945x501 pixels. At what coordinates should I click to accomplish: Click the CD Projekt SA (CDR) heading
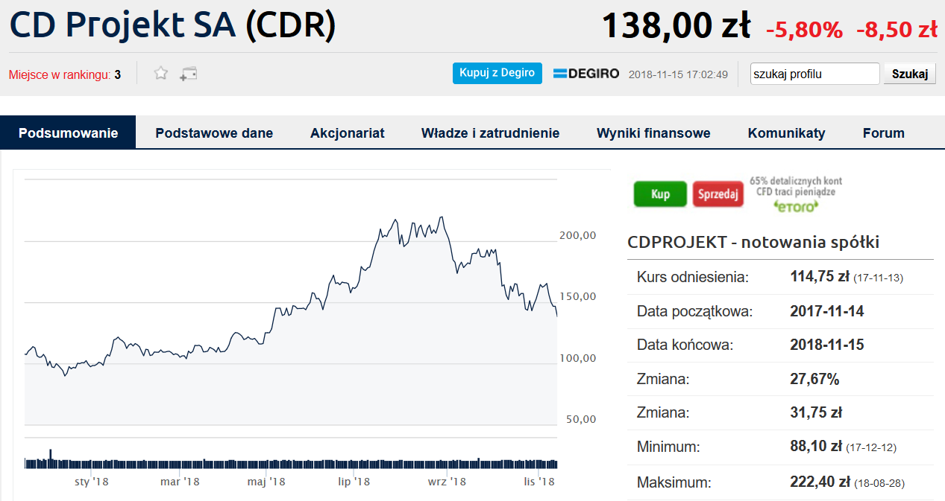173,26
